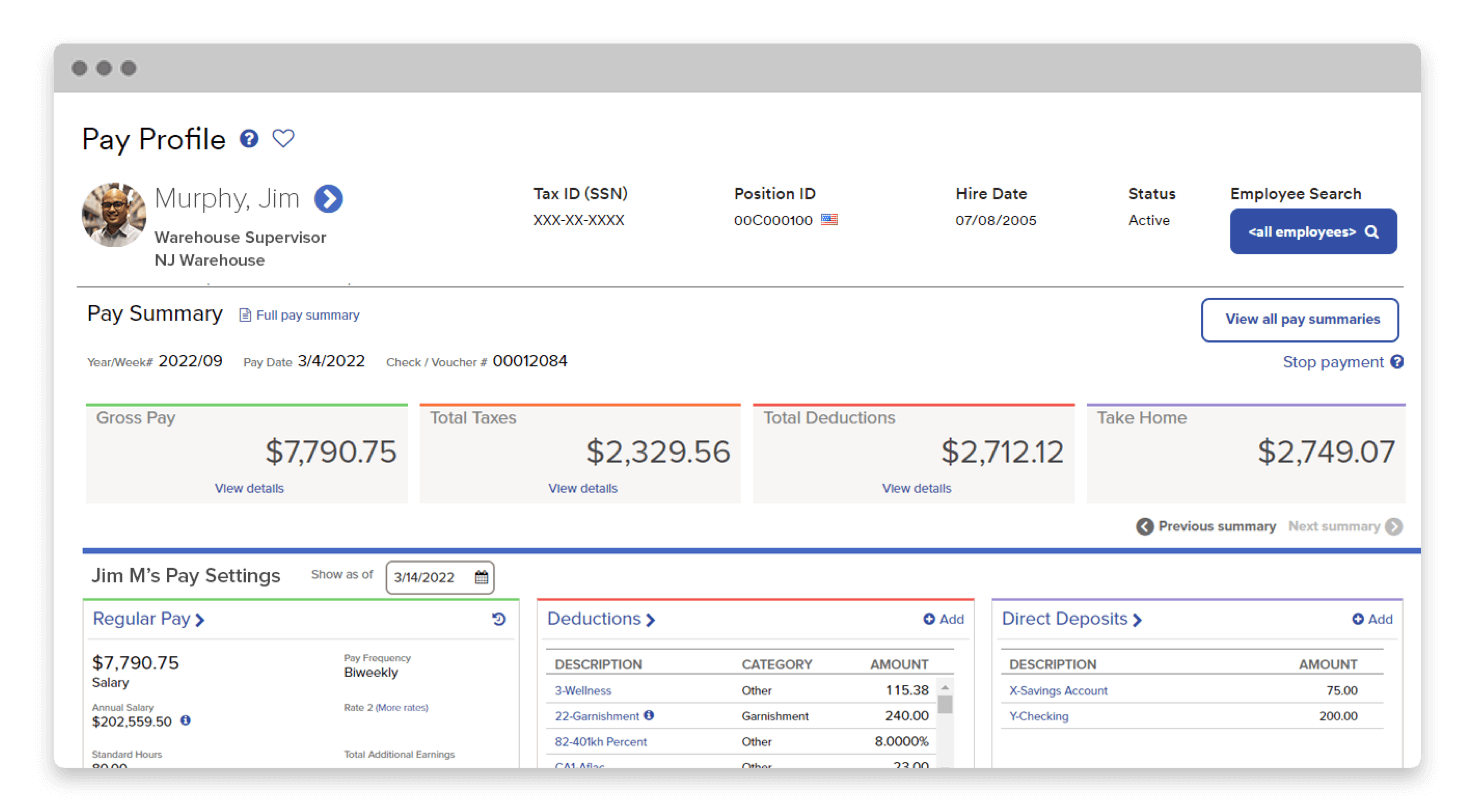Click the history icon in Regular Pay
The width and height of the screenshot is (1474, 811).
pyautogui.click(x=499, y=620)
